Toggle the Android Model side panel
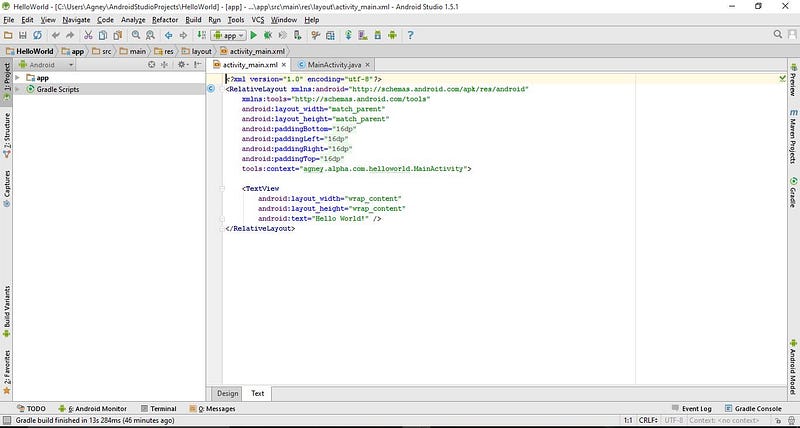800x428 pixels. 793,367
